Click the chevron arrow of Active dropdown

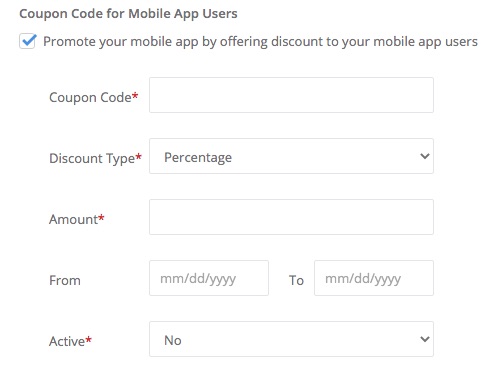[425, 339]
